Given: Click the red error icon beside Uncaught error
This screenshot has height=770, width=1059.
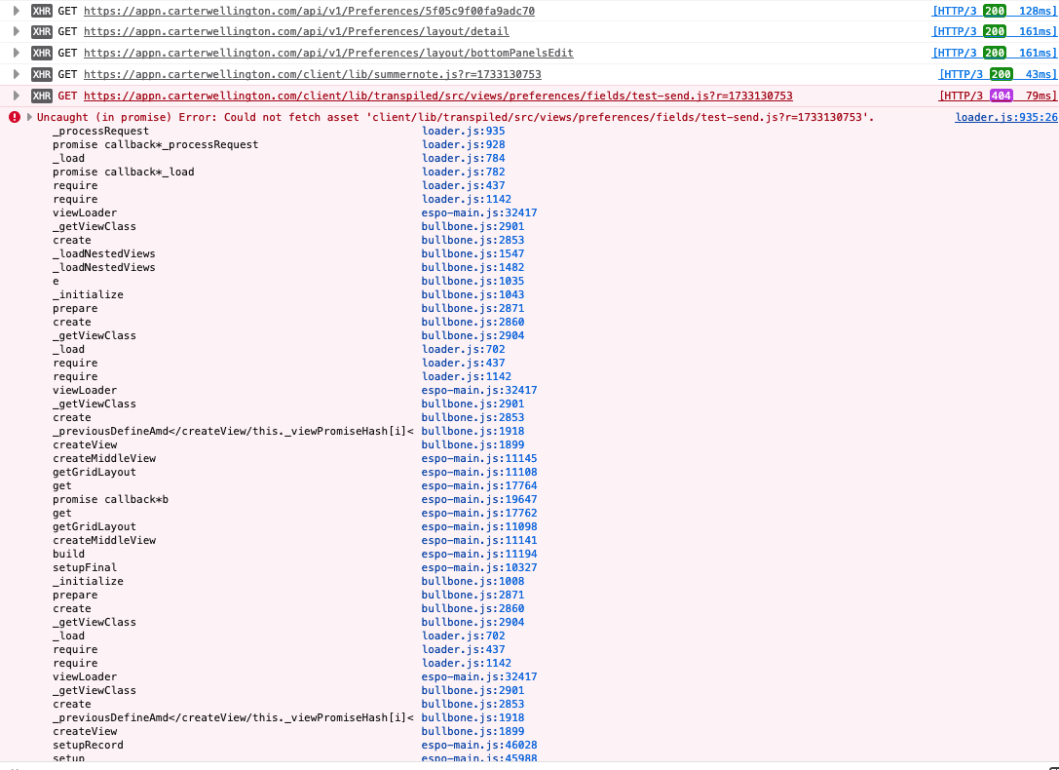Looking at the screenshot, I should pyautogui.click(x=14, y=117).
